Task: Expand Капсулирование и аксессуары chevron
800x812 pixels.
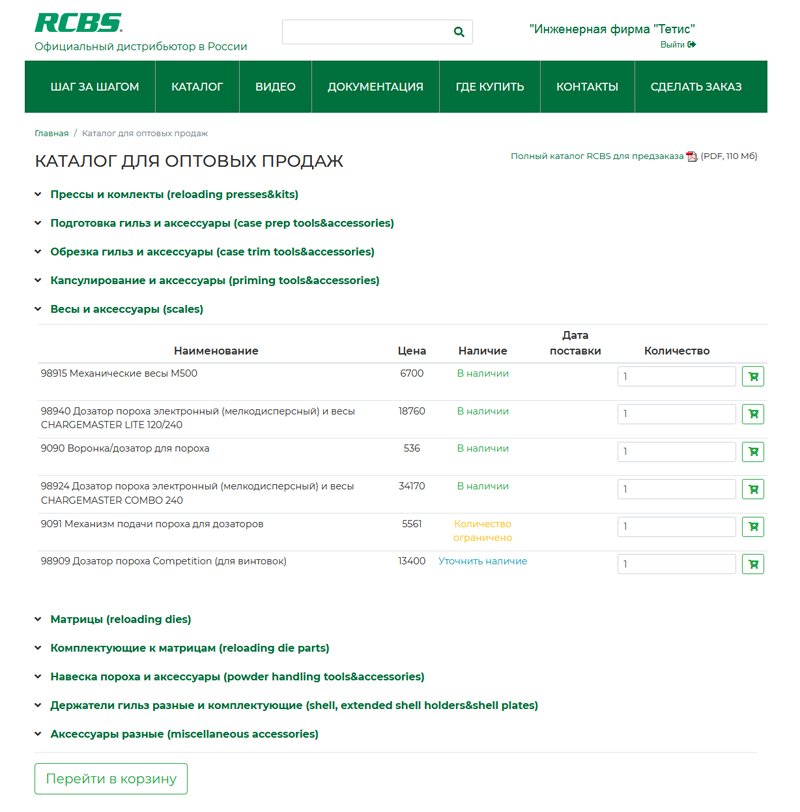Action: coord(38,280)
